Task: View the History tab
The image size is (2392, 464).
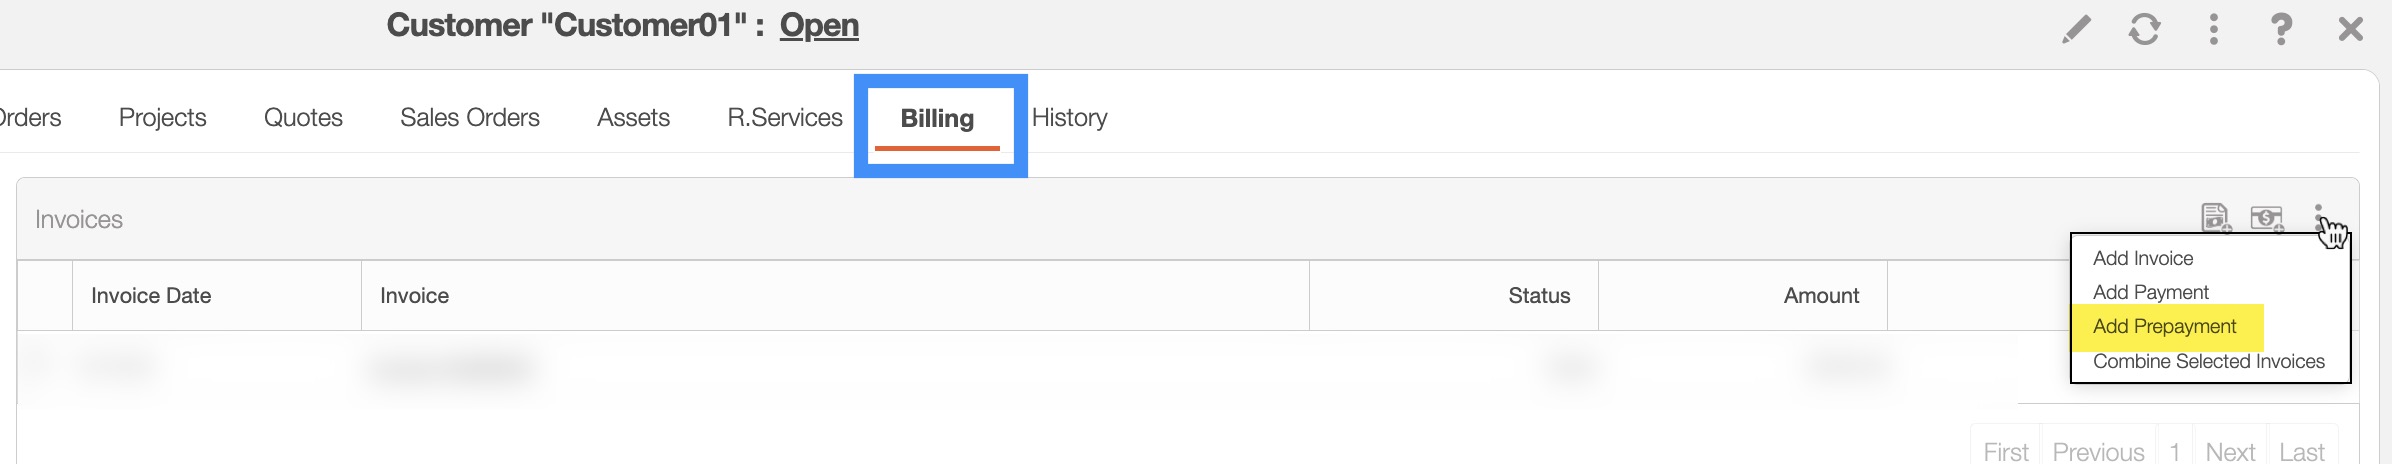Action: tap(1069, 118)
